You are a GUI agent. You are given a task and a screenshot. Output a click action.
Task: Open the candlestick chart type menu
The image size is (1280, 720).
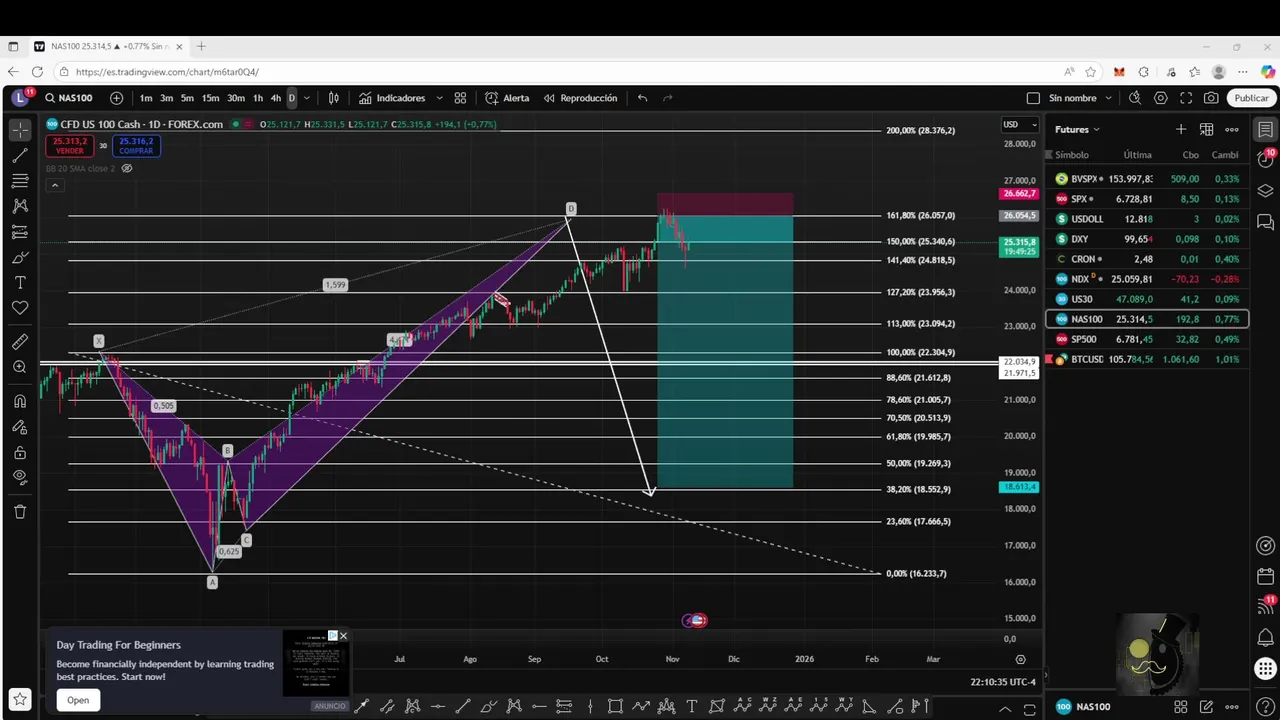click(334, 98)
